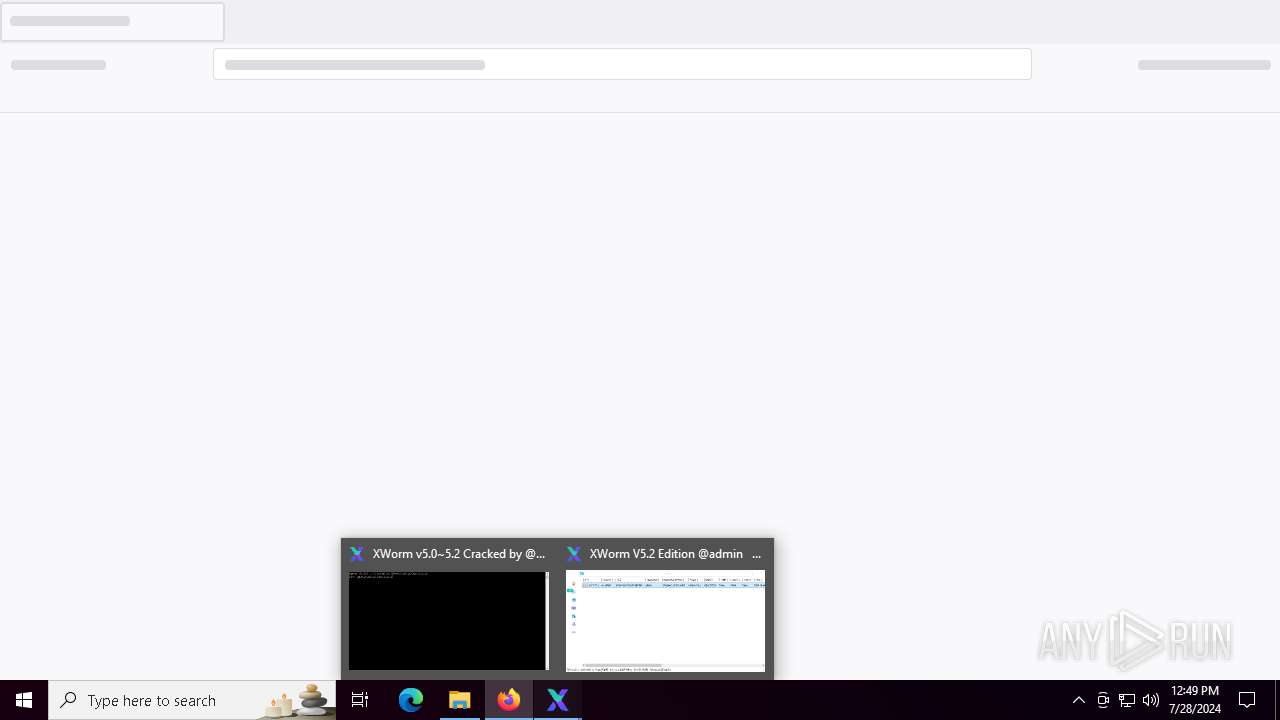Image resolution: width=1280 pixels, height=720 pixels.
Task: Click the Show desktop strip in the taskbar corner
Action: [1277, 700]
